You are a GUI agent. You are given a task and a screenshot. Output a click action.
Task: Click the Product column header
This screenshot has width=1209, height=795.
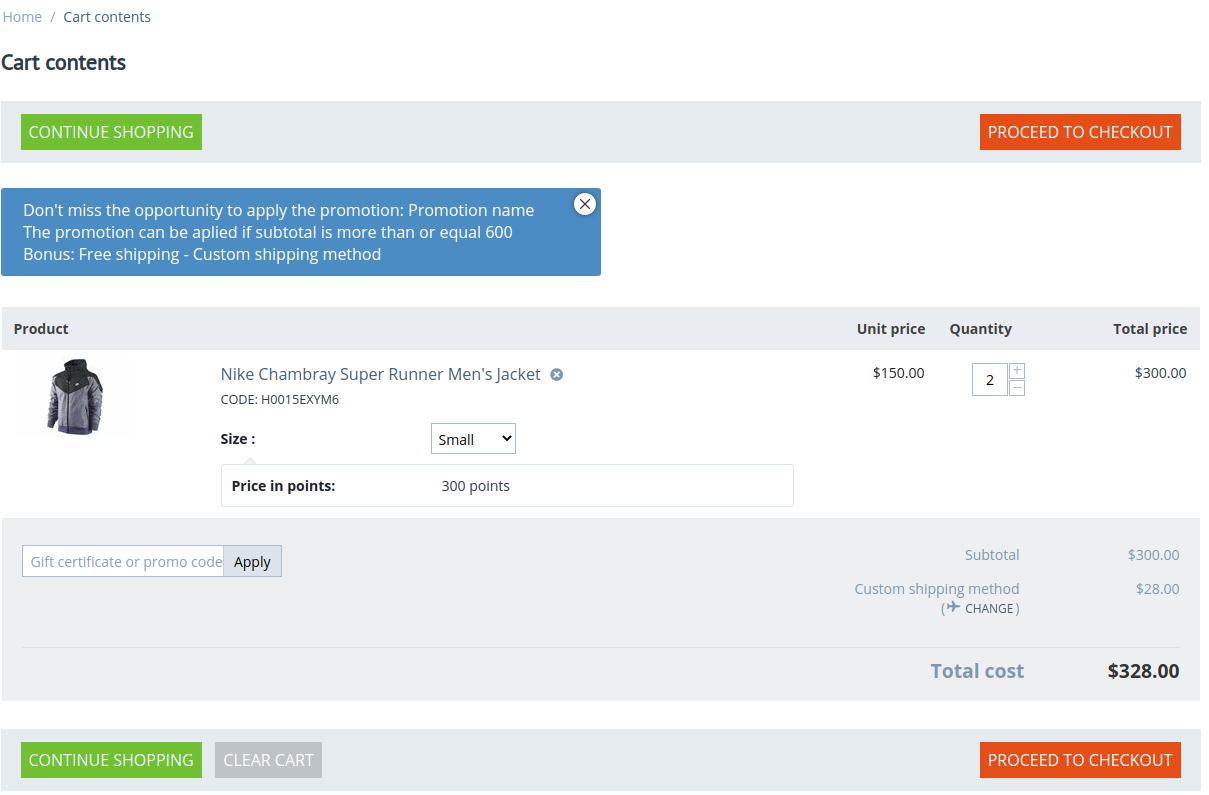tap(41, 329)
